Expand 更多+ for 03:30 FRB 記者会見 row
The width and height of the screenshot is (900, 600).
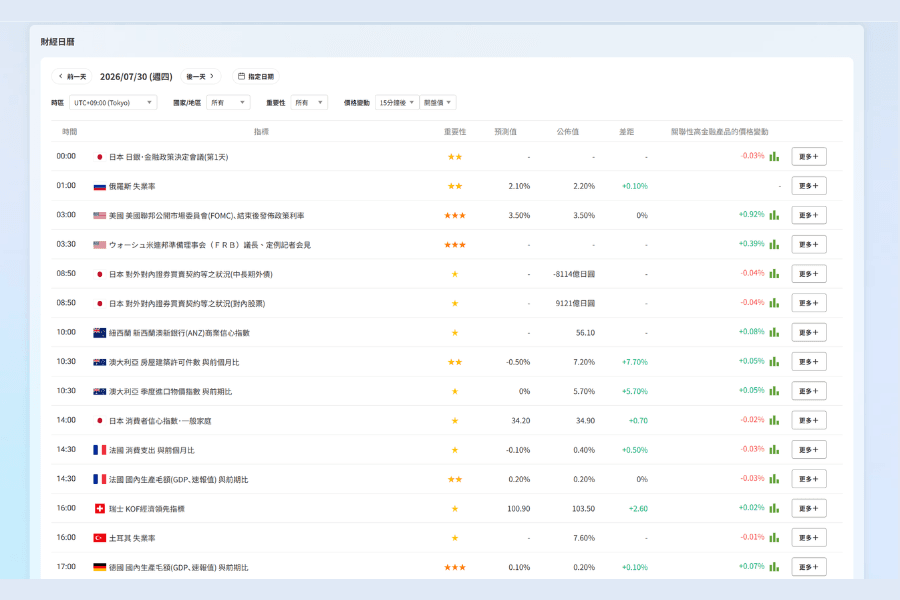pos(809,244)
